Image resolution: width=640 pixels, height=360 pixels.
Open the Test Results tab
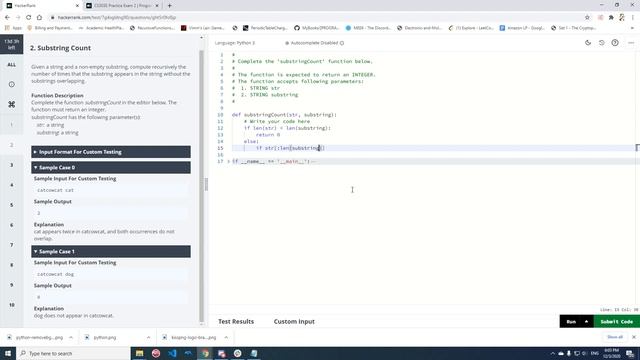236,322
